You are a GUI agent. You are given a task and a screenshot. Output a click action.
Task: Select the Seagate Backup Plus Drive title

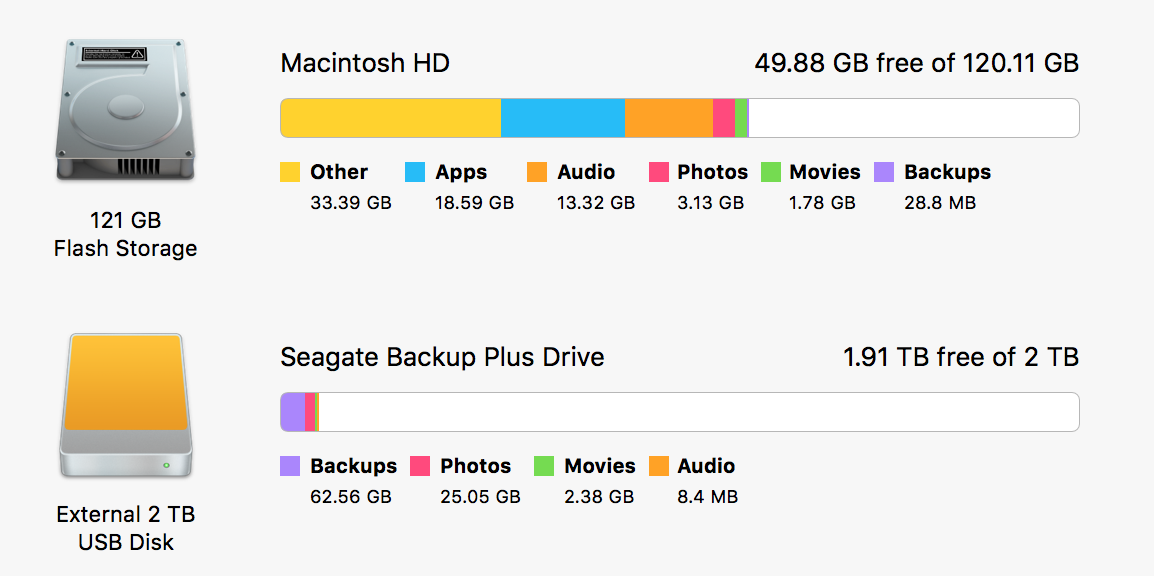point(442,357)
